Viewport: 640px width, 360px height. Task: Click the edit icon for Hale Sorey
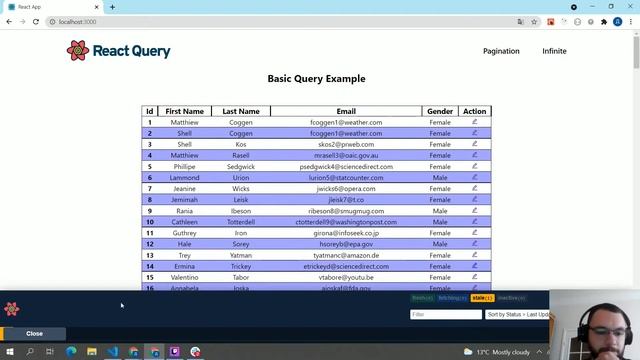point(475,243)
